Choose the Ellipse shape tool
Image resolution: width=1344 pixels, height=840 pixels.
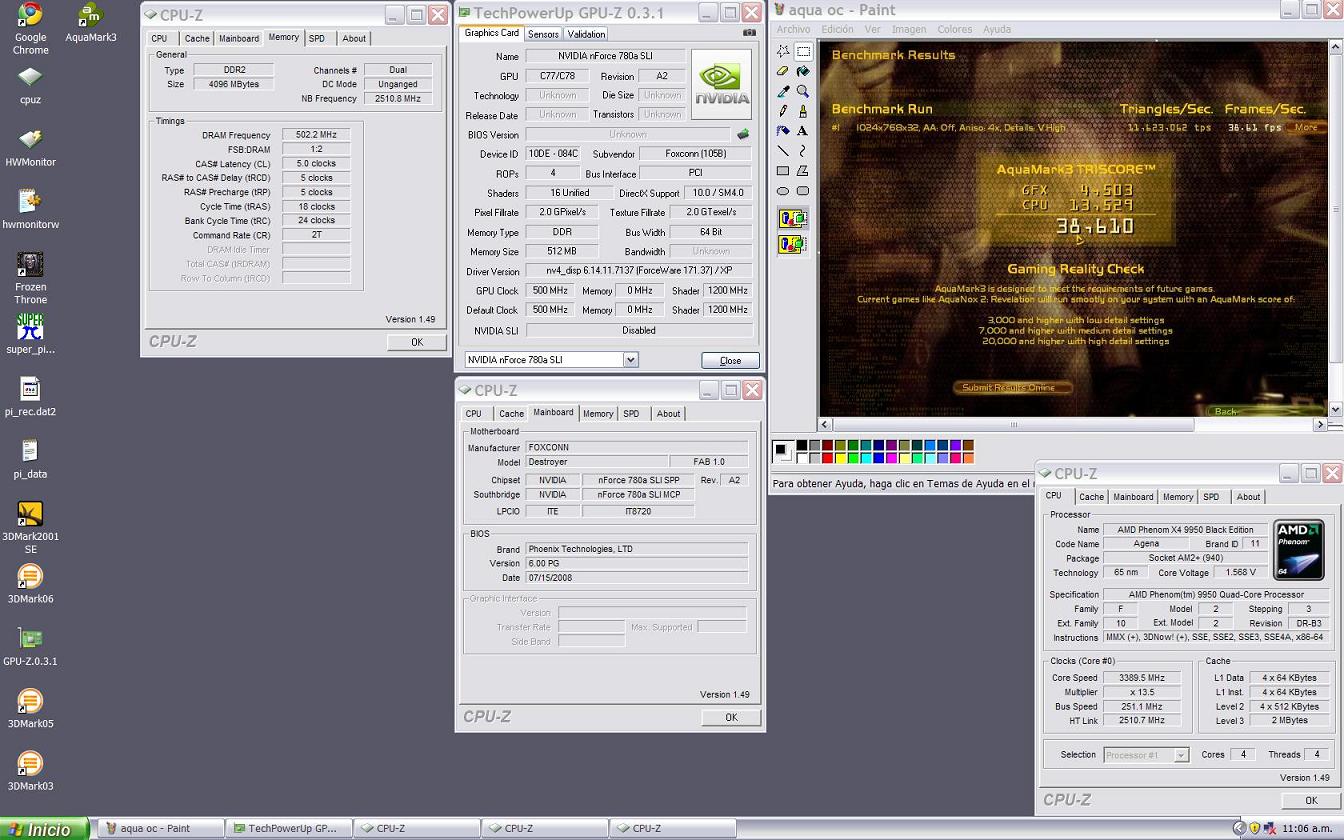coord(783,191)
